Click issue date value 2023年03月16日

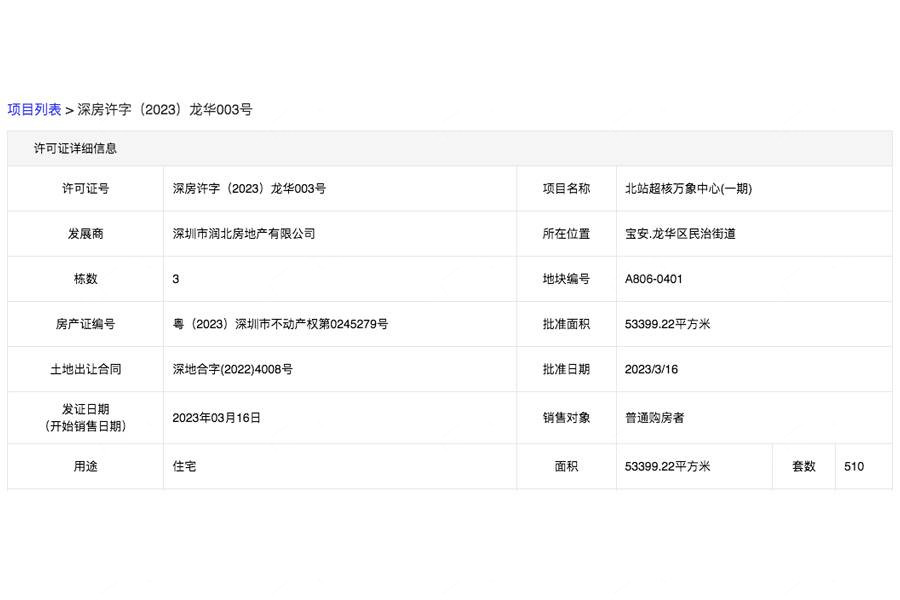(216, 418)
